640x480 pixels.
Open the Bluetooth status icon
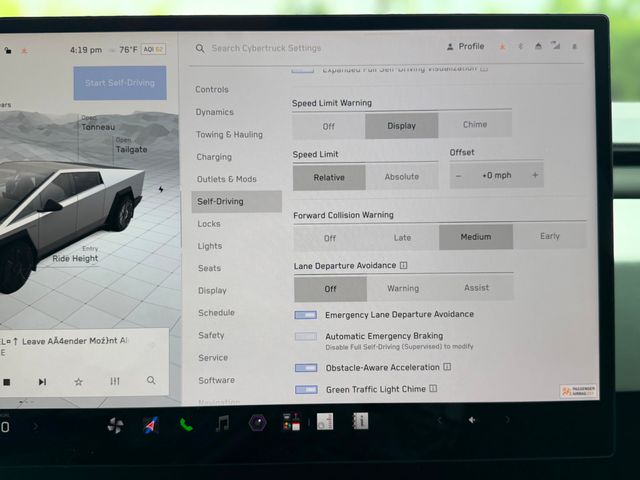coord(521,46)
